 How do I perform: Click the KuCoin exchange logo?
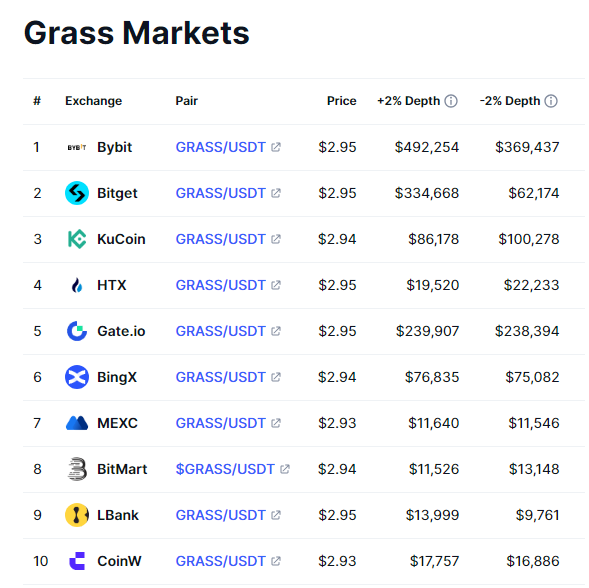(77, 239)
